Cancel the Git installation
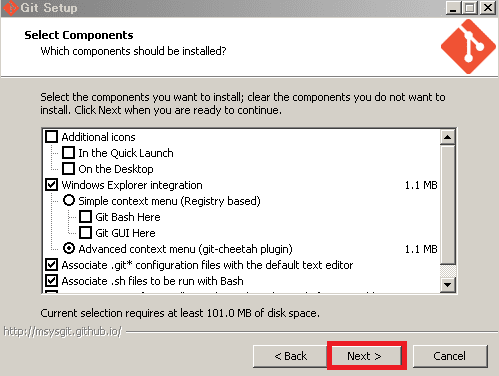499x376 pixels. [450, 356]
